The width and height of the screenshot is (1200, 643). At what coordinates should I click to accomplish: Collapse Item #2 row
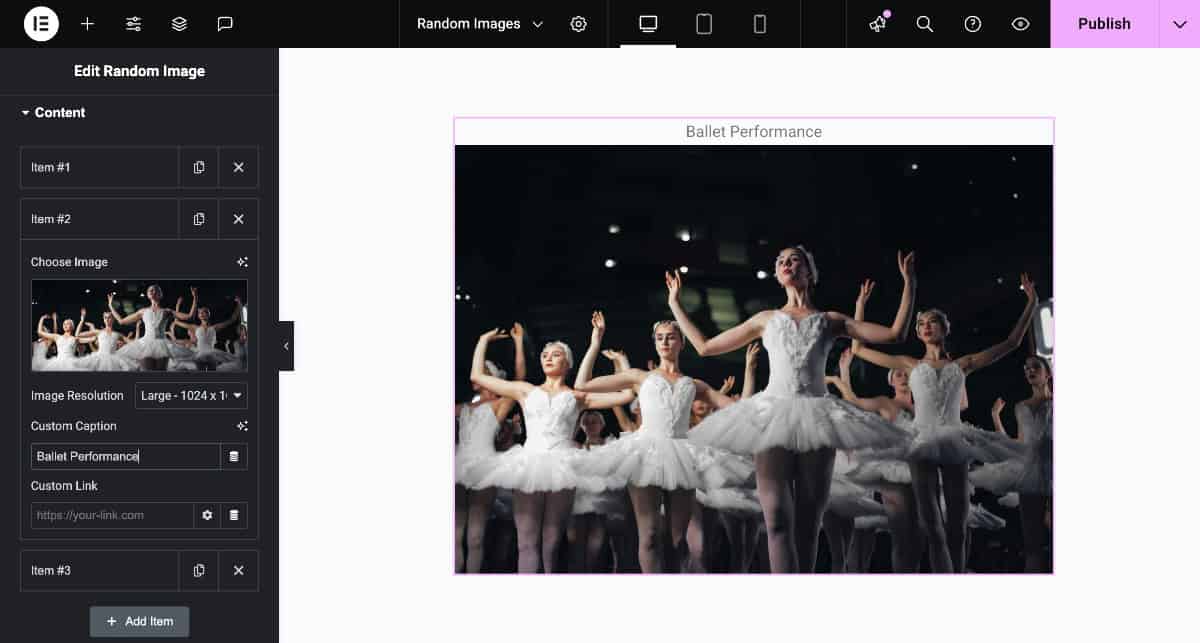100,219
